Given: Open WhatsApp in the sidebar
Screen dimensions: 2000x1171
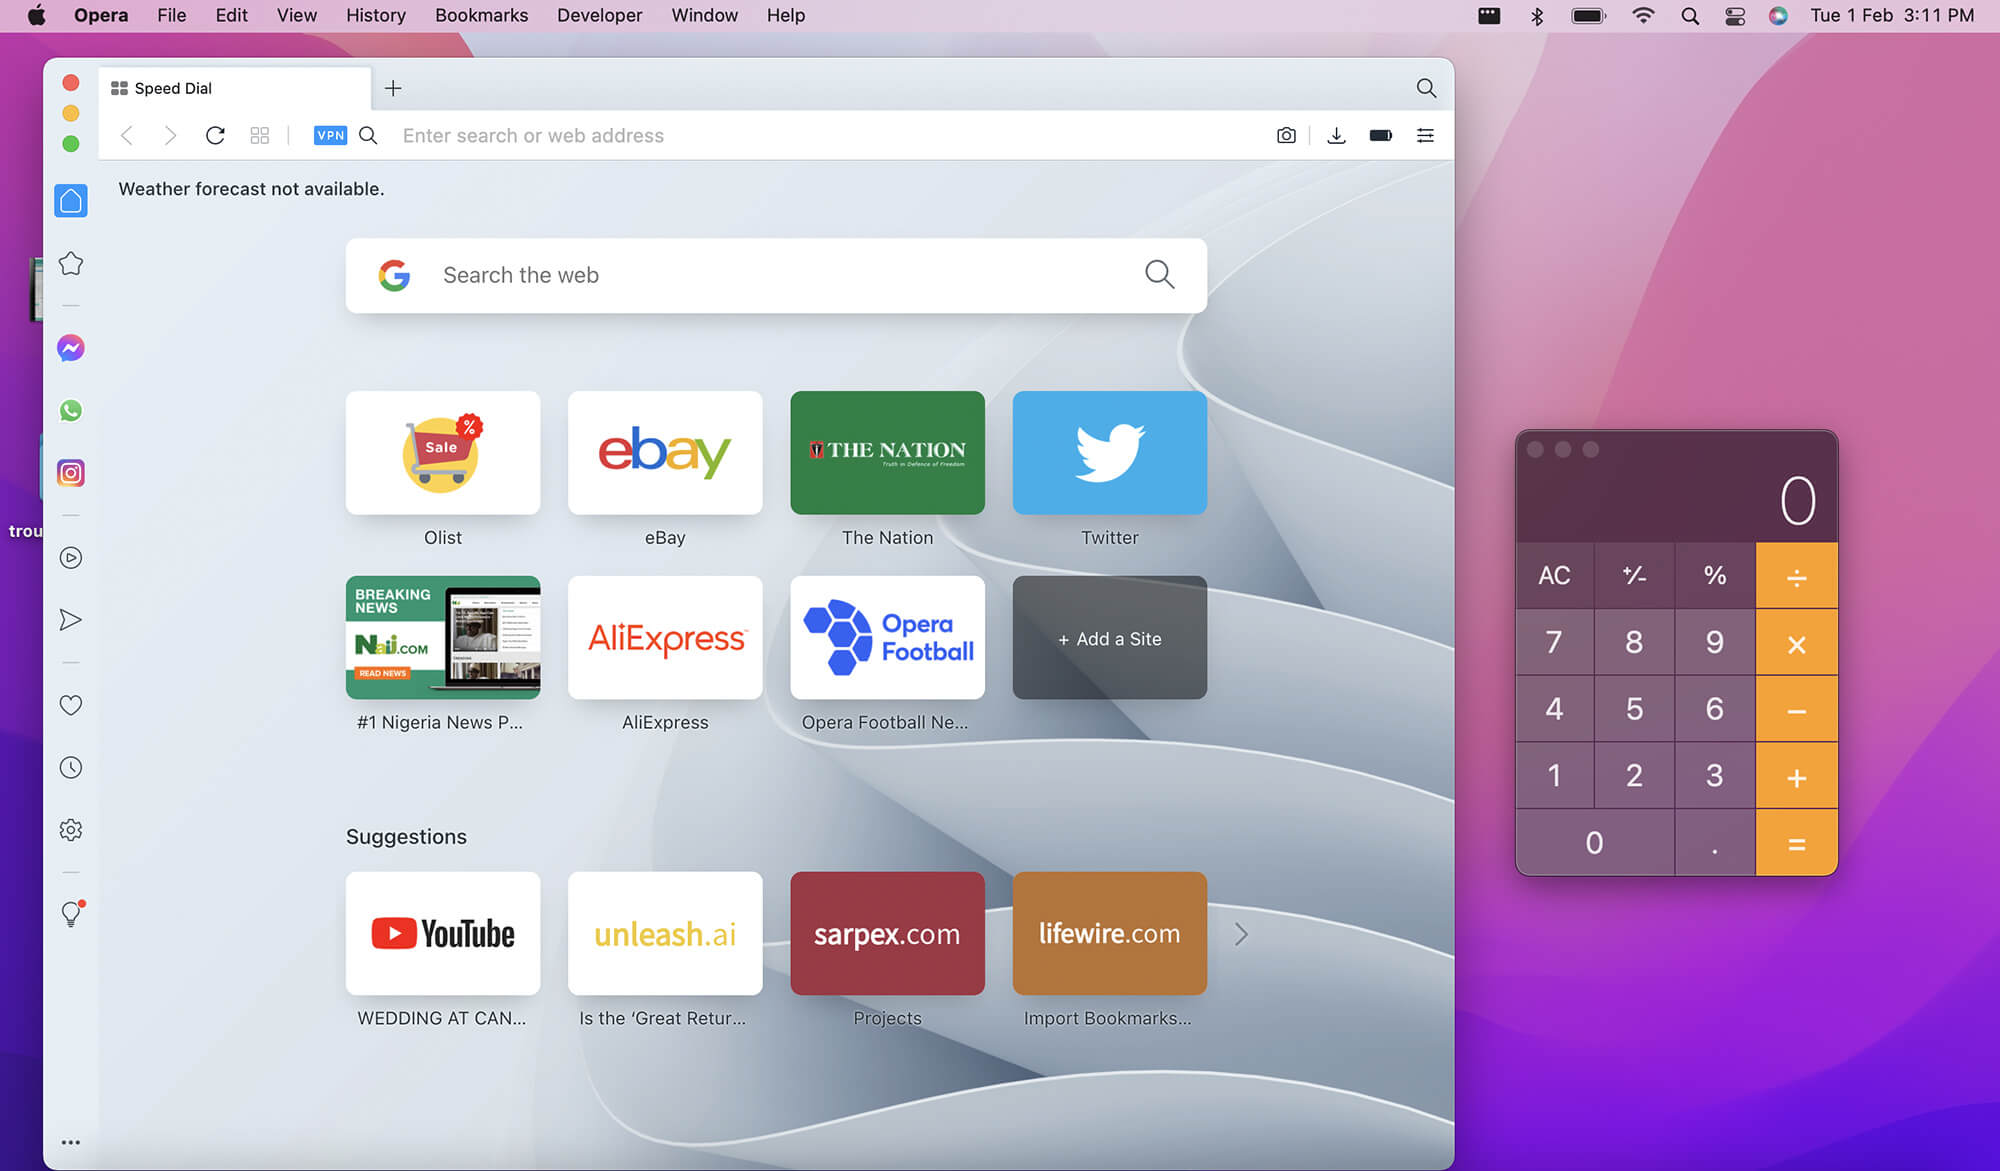Looking at the screenshot, I should [70, 410].
